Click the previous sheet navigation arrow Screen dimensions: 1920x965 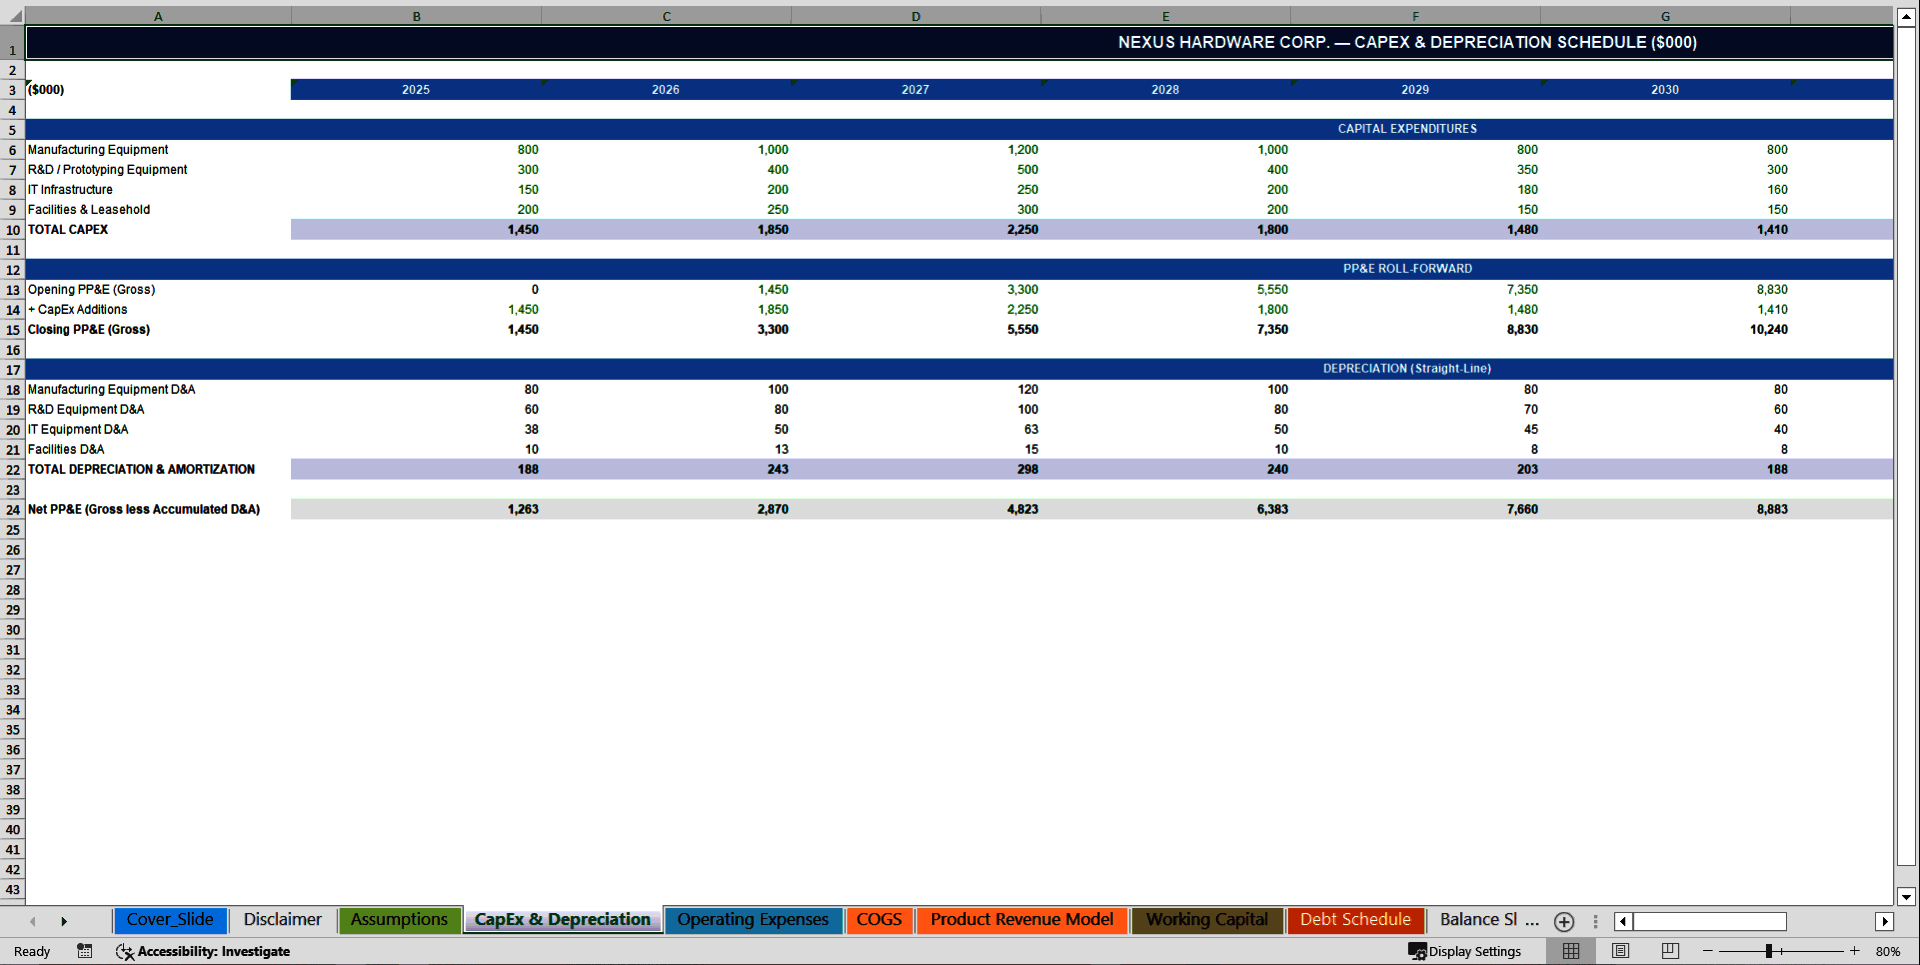[32, 921]
